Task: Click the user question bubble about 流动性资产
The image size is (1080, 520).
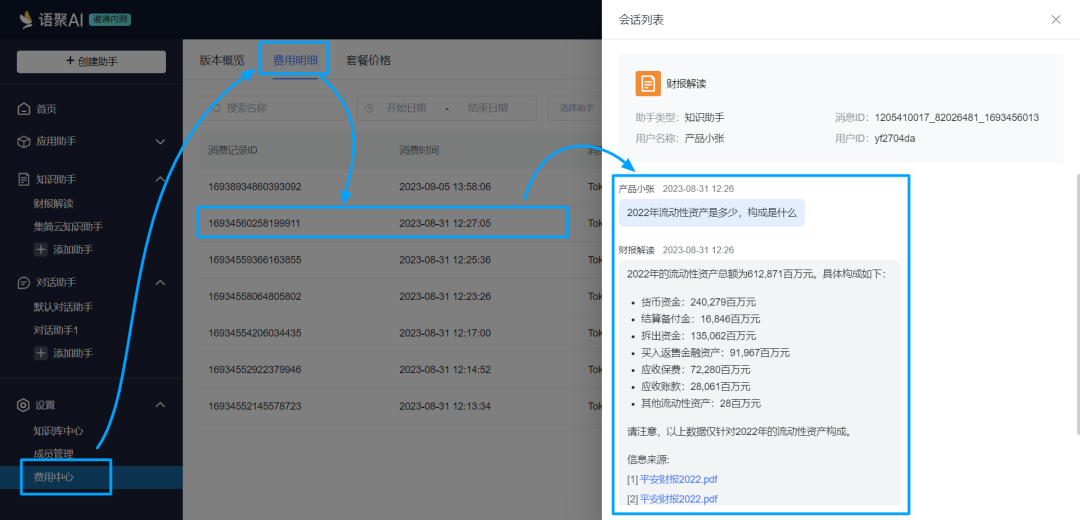Action: [712, 213]
